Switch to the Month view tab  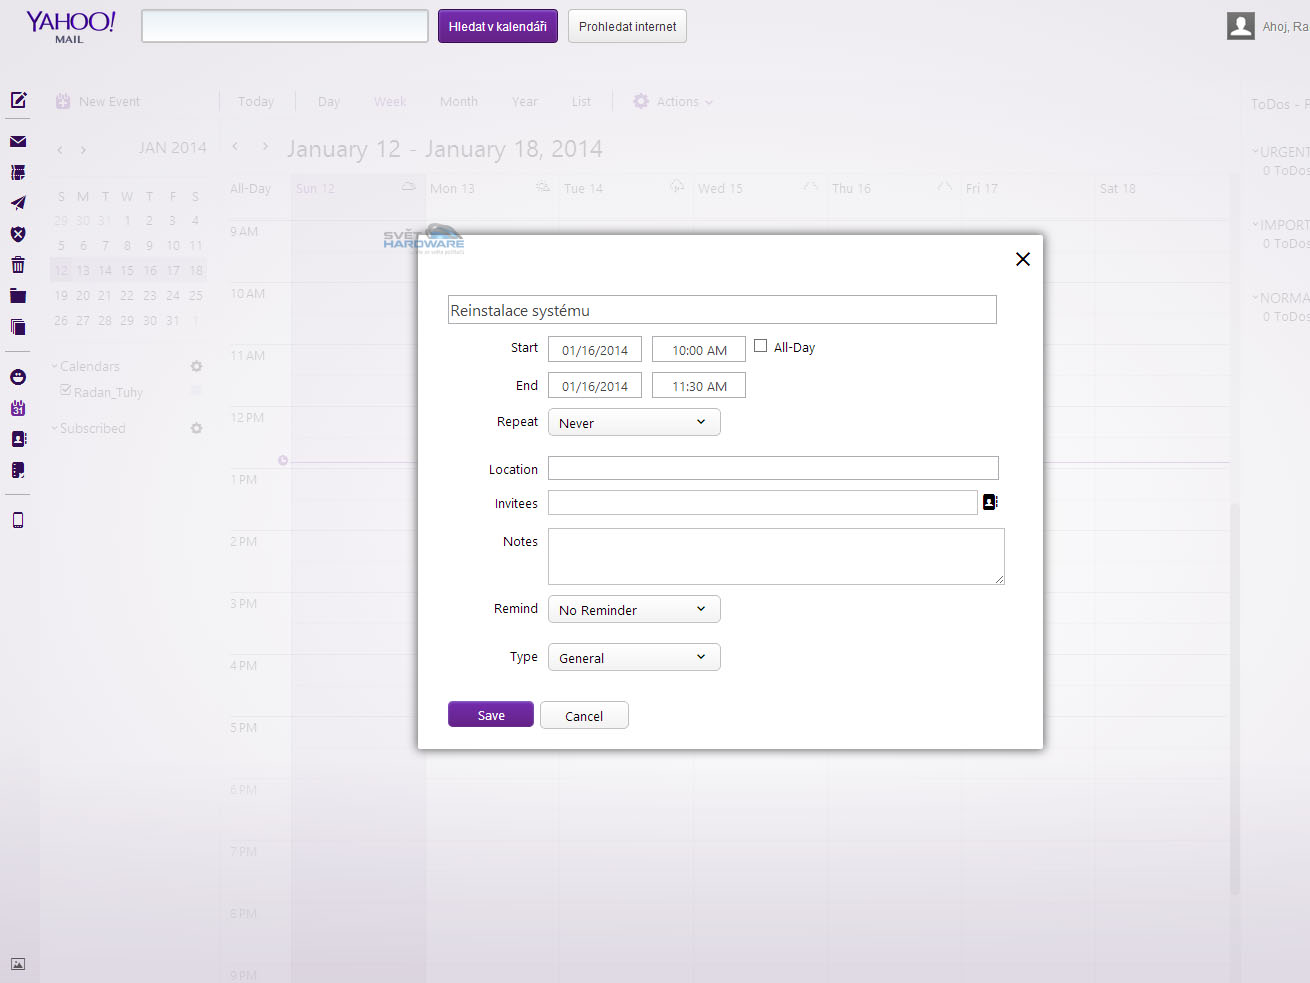point(458,102)
